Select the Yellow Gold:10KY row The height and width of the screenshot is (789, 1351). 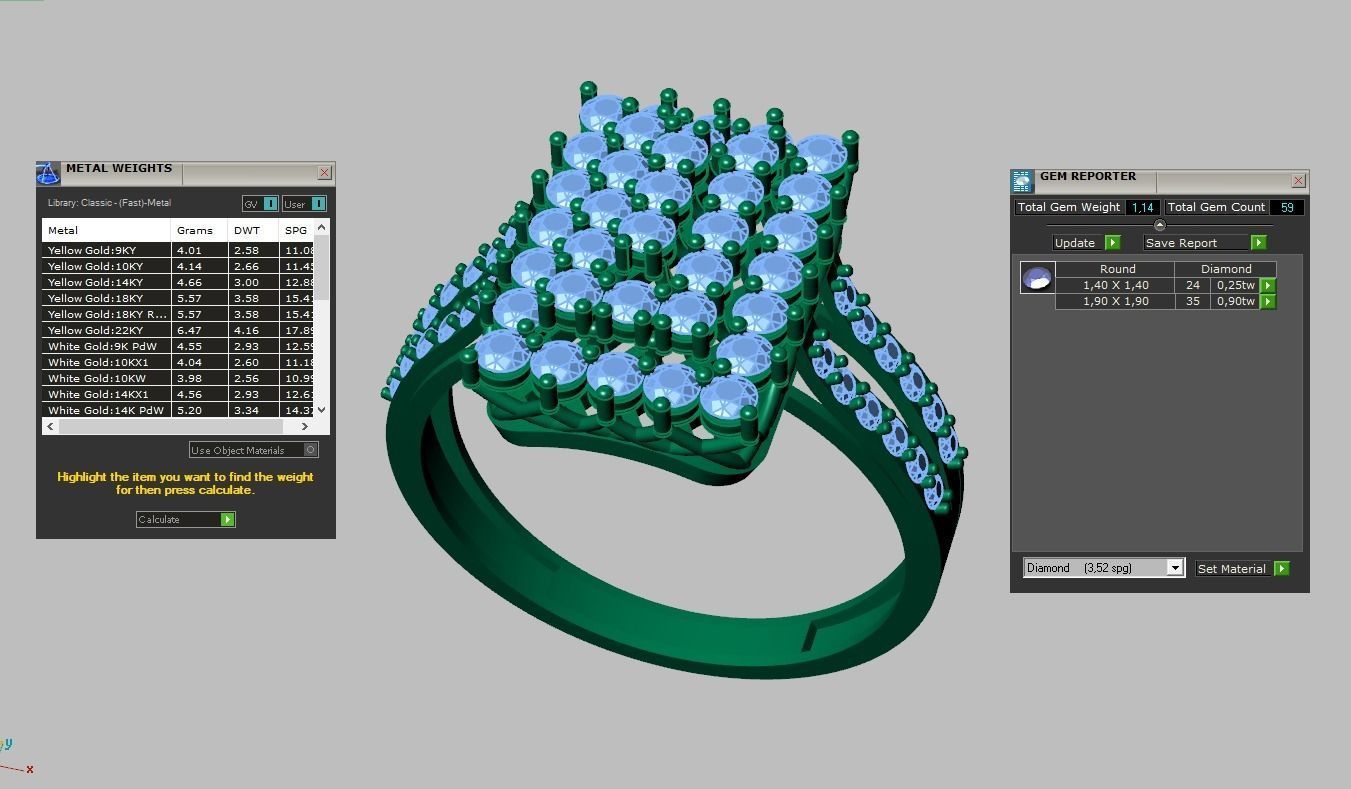[179, 266]
